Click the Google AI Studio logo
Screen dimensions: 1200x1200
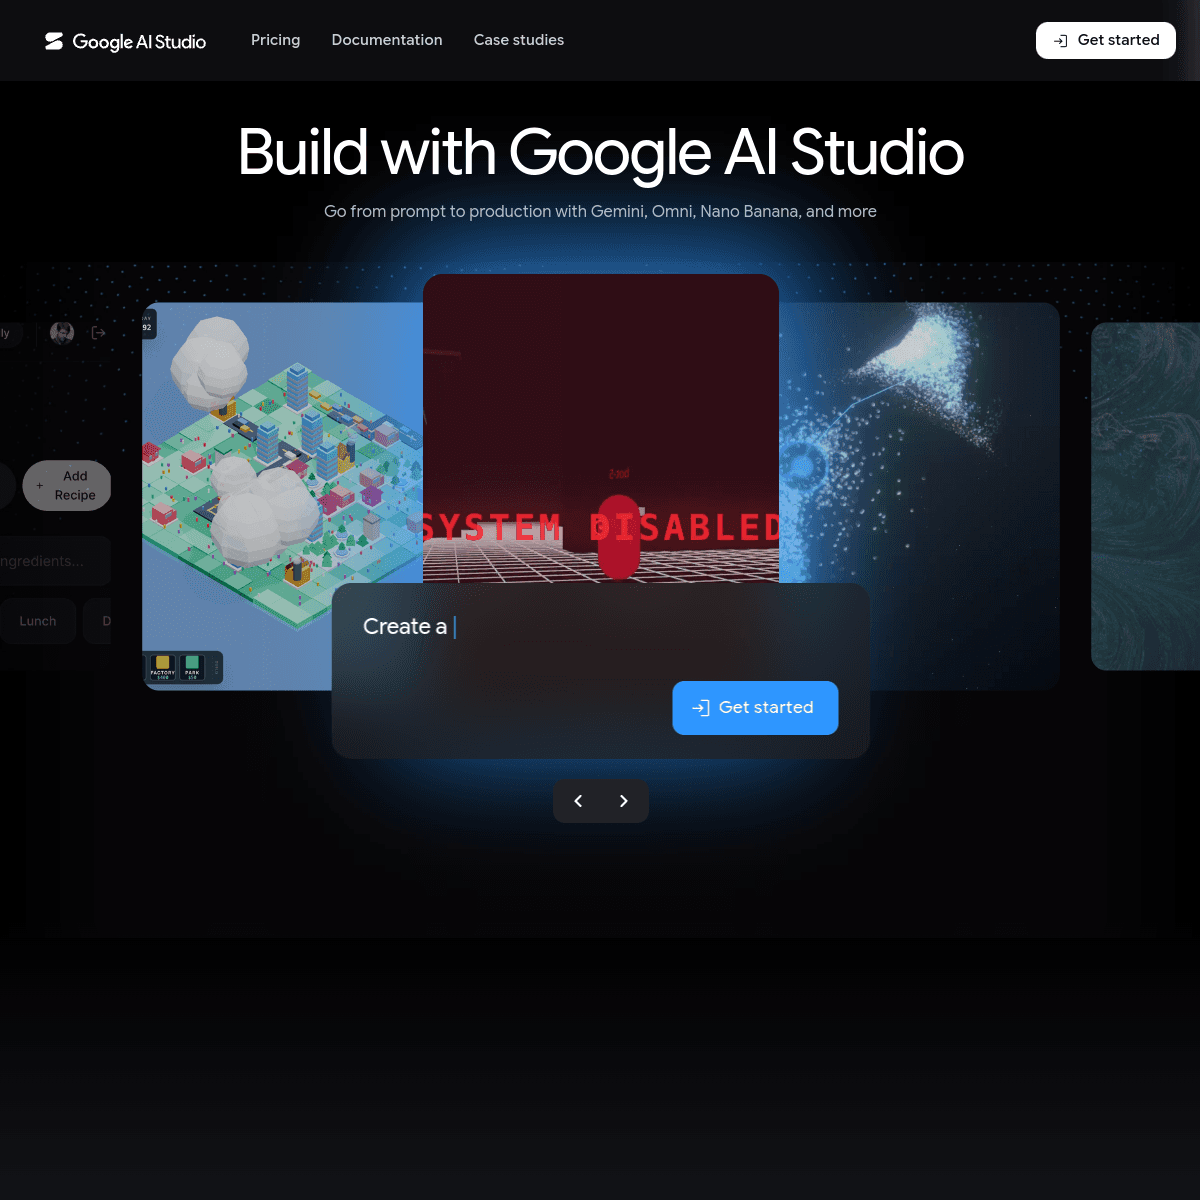pos(125,41)
